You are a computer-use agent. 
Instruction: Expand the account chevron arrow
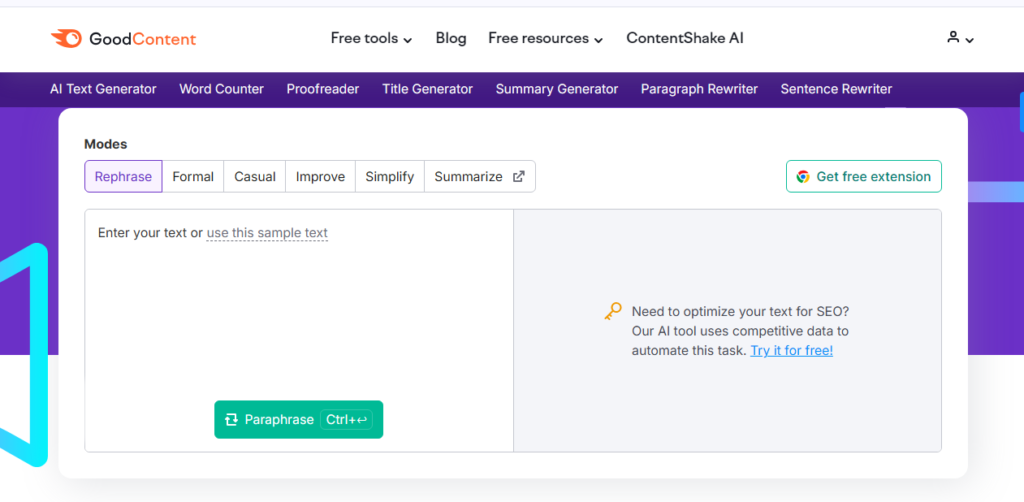point(970,40)
